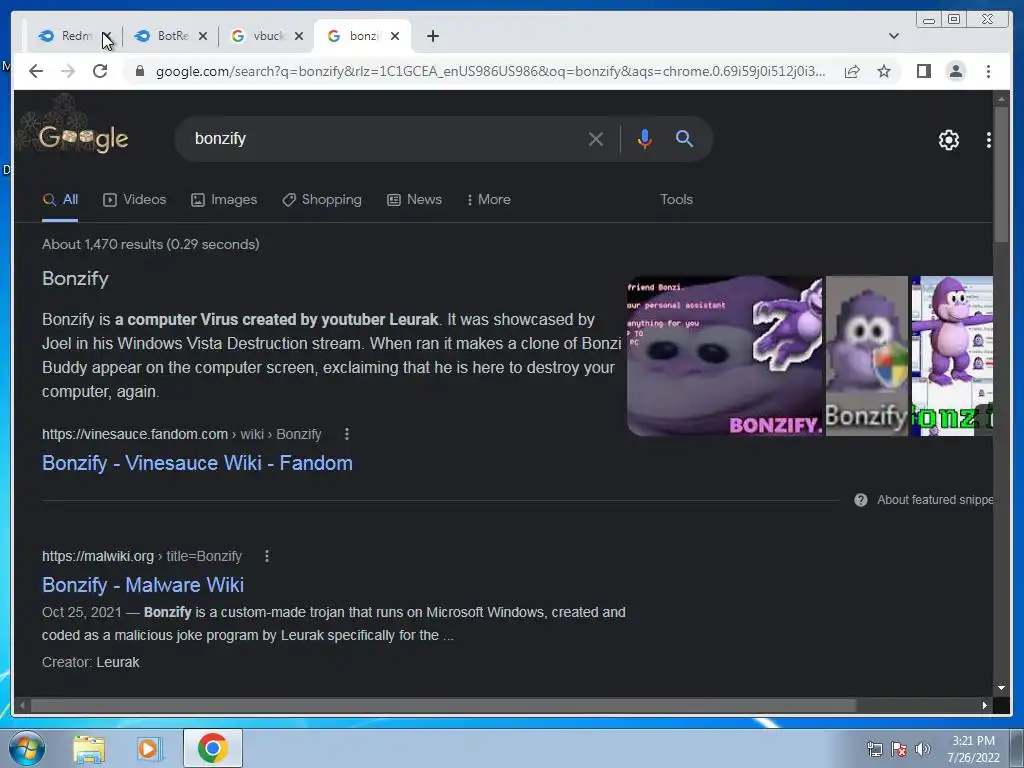The height and width of the screenshot is (768, 1024).
Task: Select the All results tab
Action: pyautogui.click(x=60, y=200)
